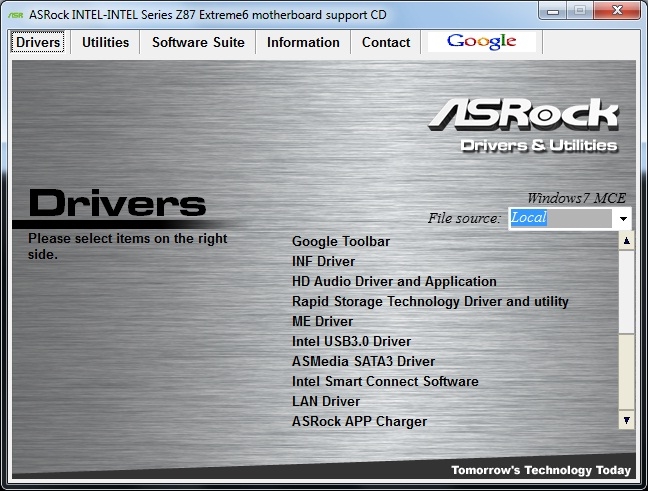648x491 pixels.
Task: Open the Drivers tab
Action: [38, 42]
